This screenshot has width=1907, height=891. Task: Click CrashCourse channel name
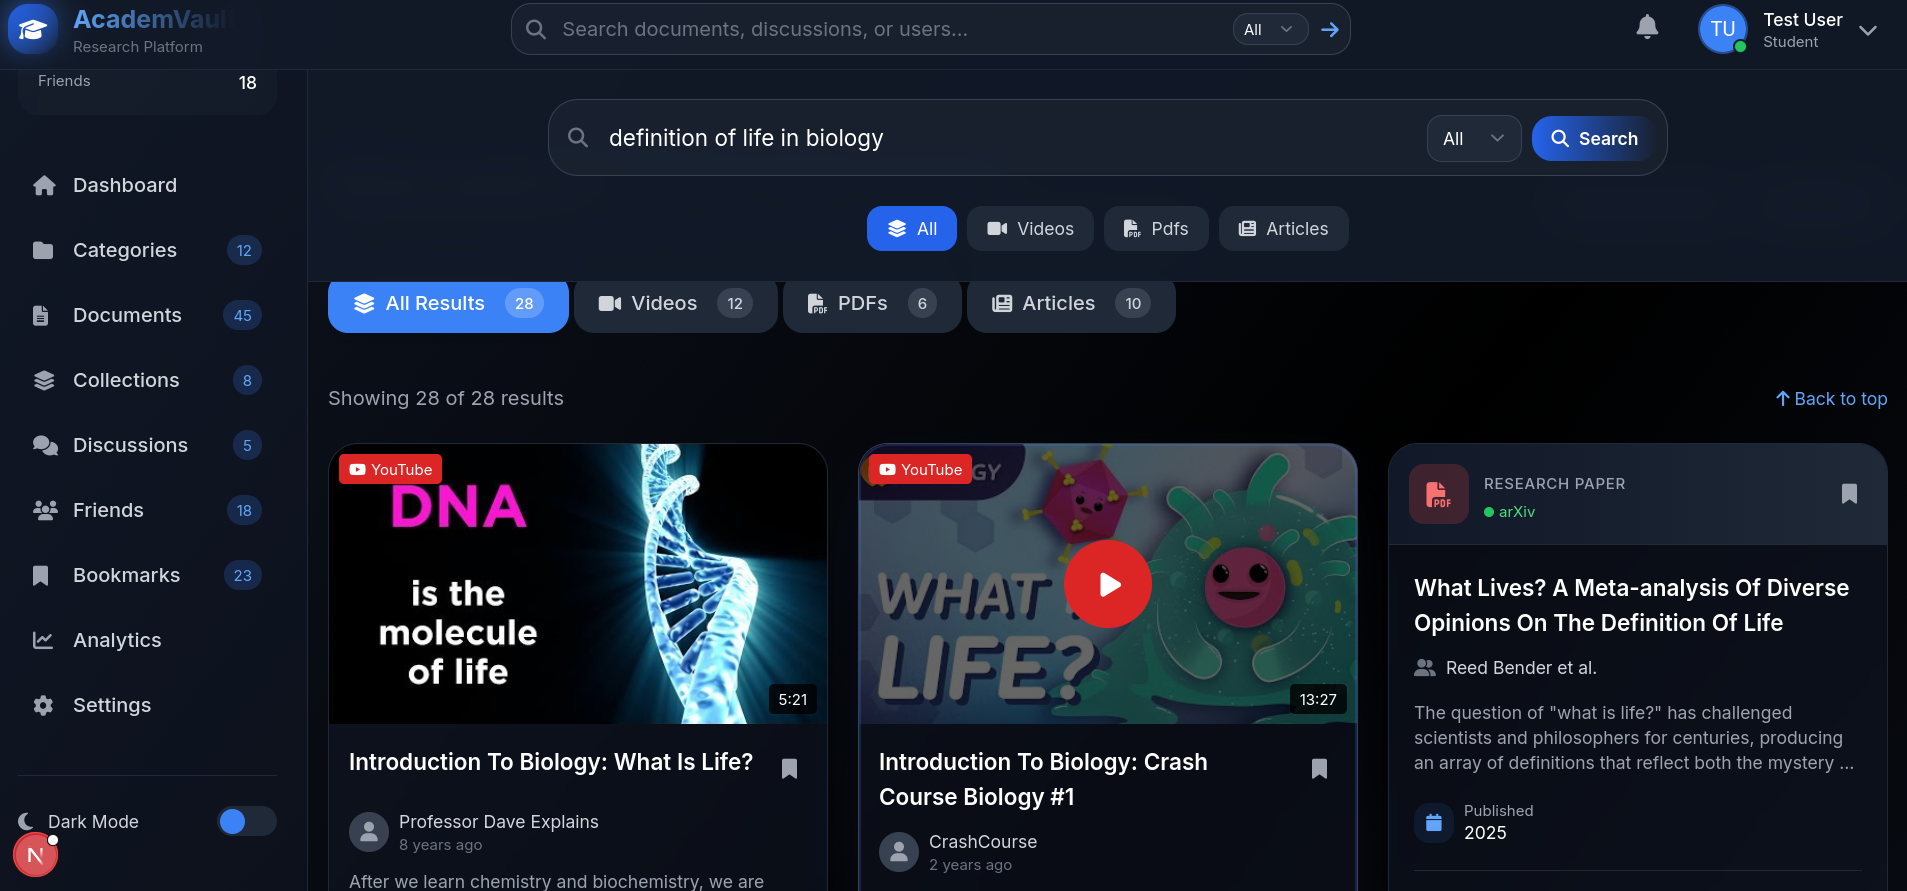coord(982,842)
